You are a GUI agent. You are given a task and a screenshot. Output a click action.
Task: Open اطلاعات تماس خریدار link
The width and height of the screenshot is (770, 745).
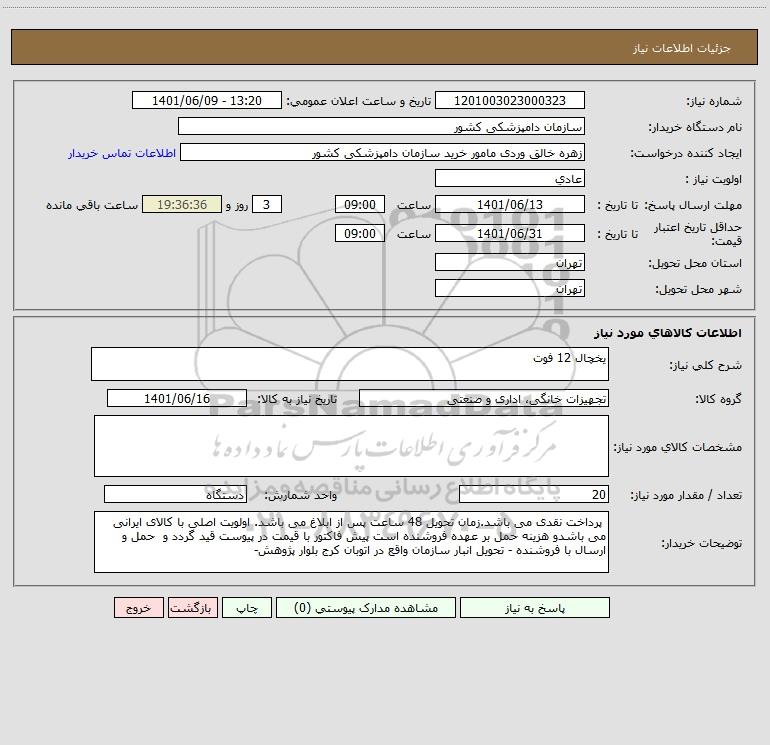click(x=122, y=153)
